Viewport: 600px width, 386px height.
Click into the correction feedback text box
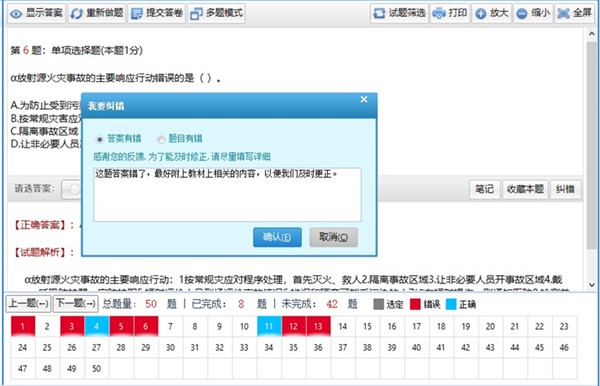click(x=227, y=194)
